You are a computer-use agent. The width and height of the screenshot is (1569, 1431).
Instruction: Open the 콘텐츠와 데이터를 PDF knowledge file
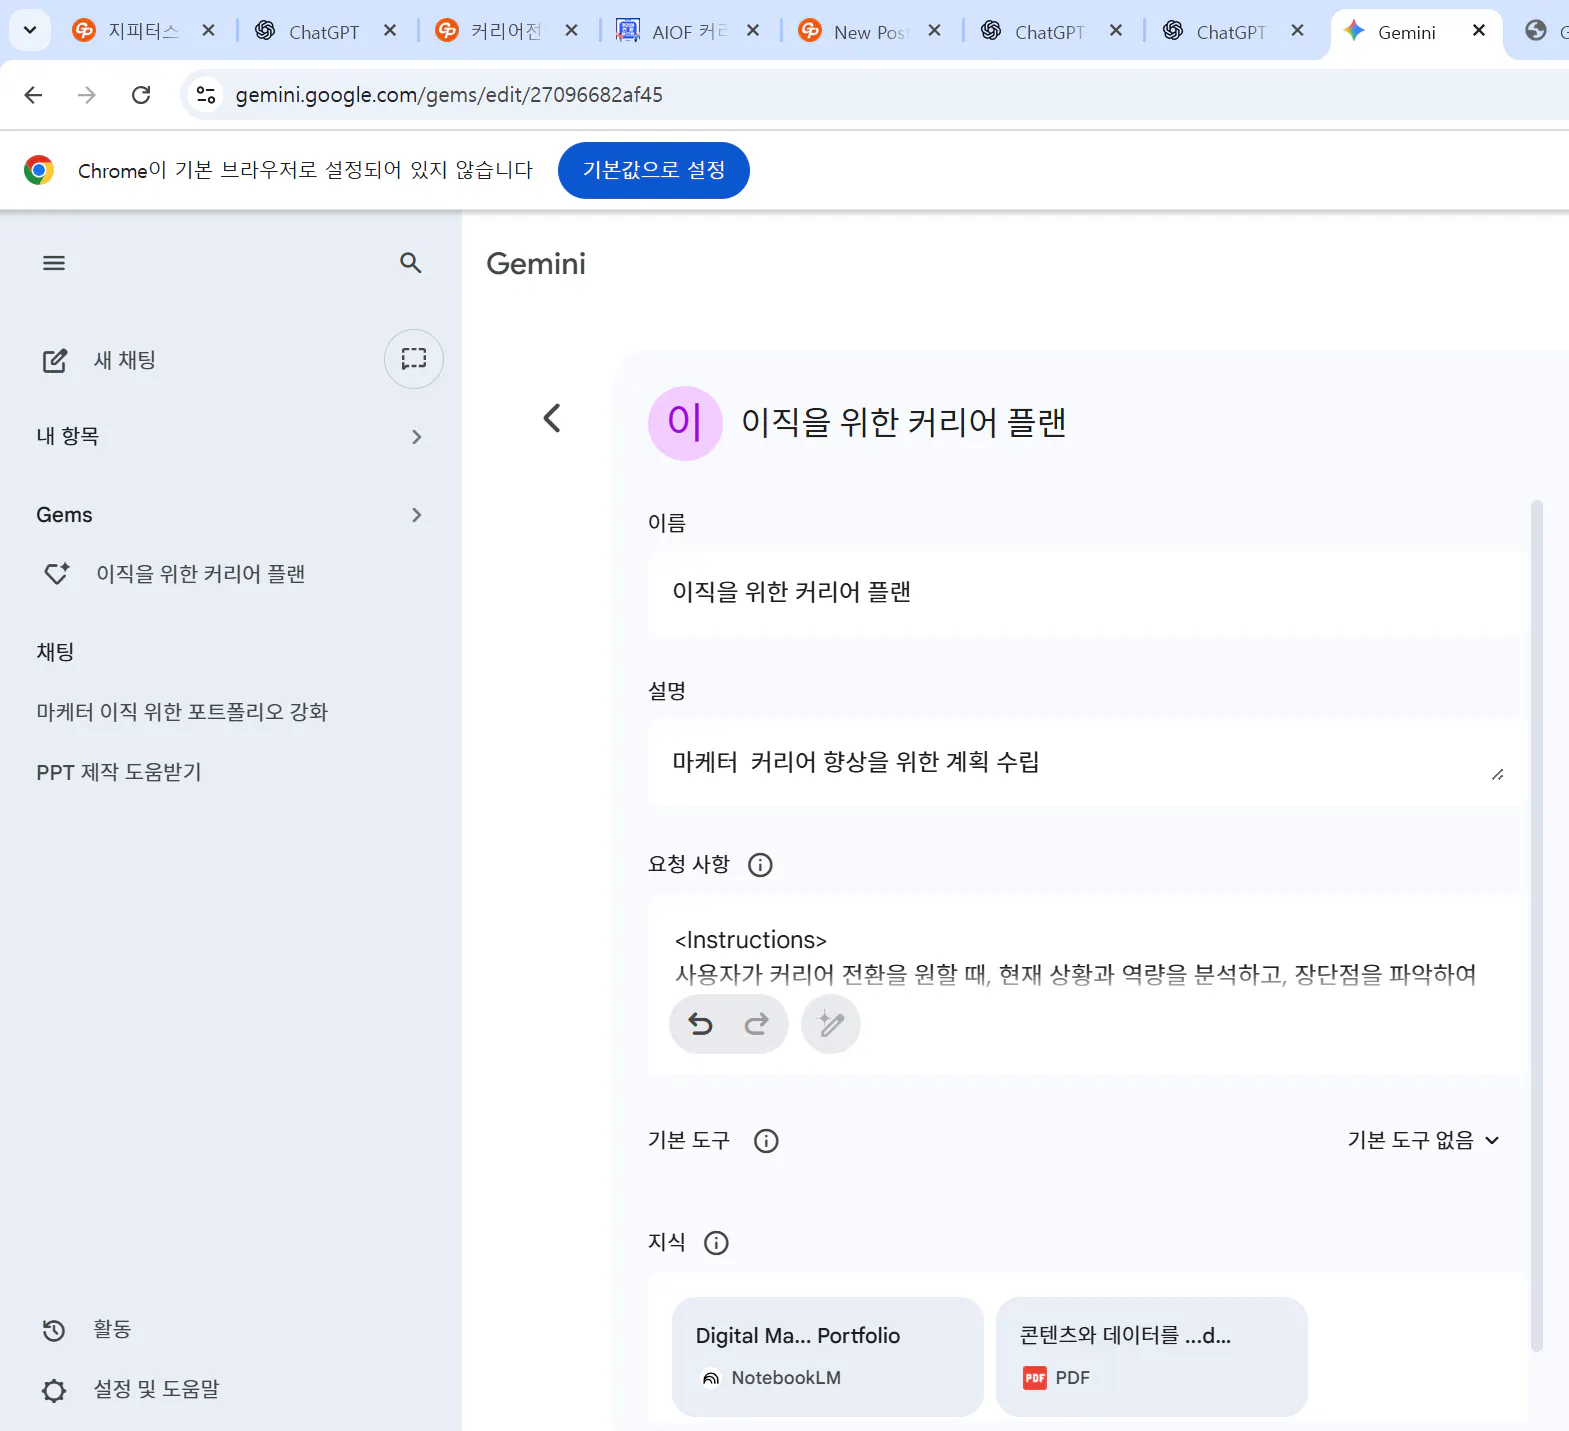point(1151,1357)
